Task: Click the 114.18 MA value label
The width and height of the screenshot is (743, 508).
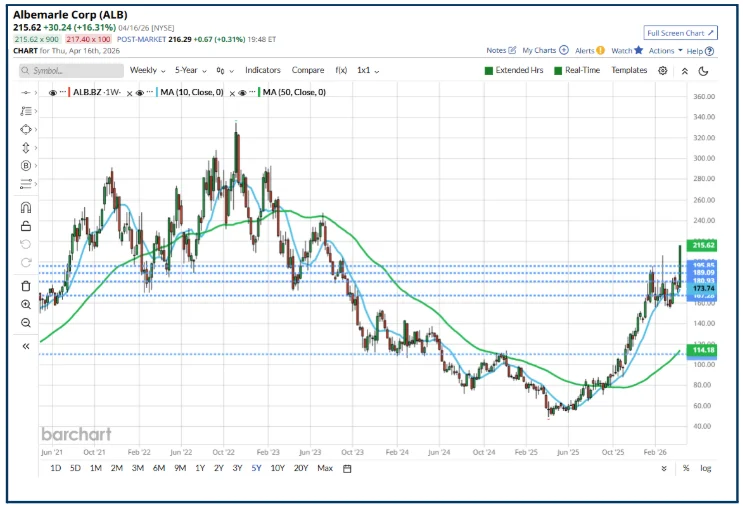Action: pyautogui.click(x=703, y=350)
